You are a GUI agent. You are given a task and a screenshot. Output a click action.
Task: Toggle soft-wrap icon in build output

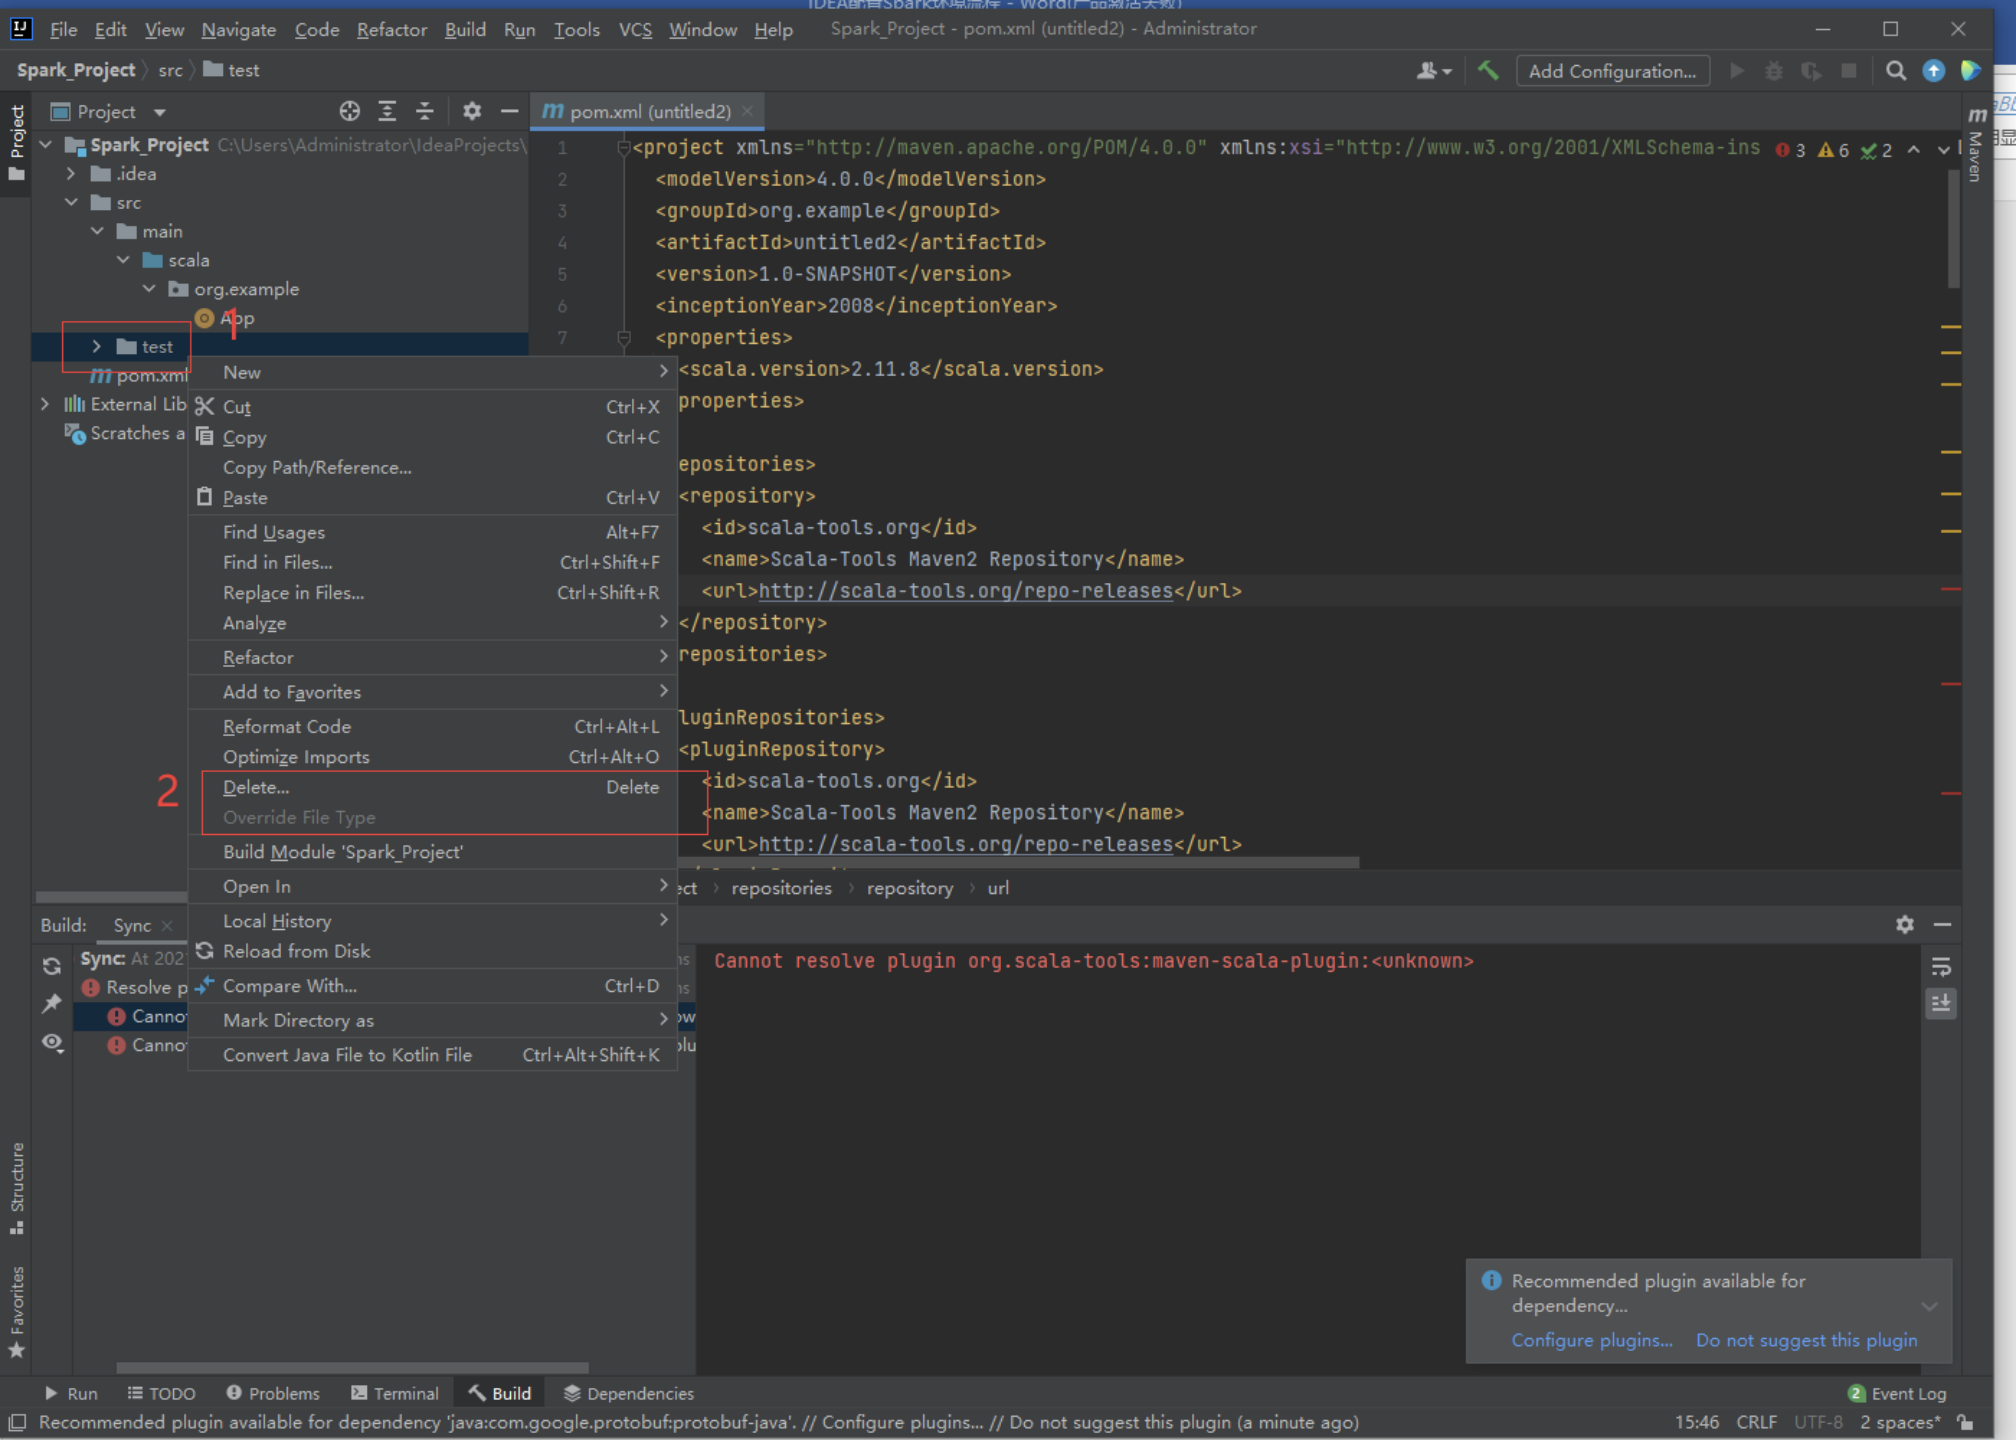pyautogui.click(x=1941, y=966)
